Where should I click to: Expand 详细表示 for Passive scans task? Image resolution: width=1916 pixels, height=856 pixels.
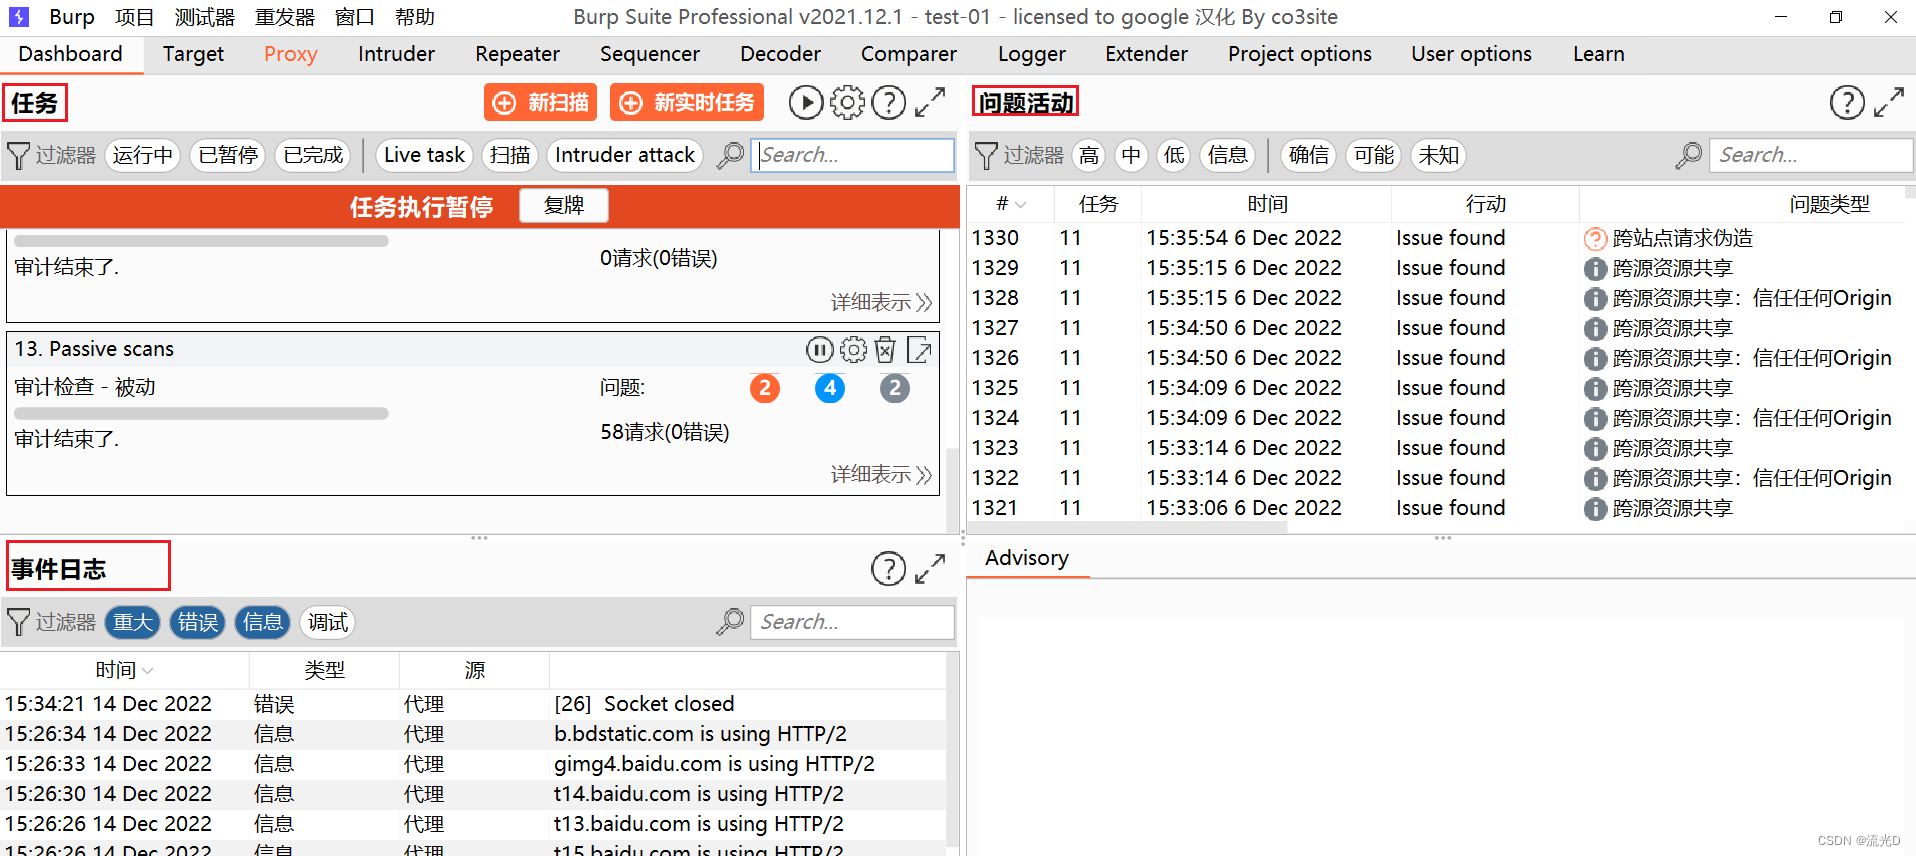click(881, 474)
